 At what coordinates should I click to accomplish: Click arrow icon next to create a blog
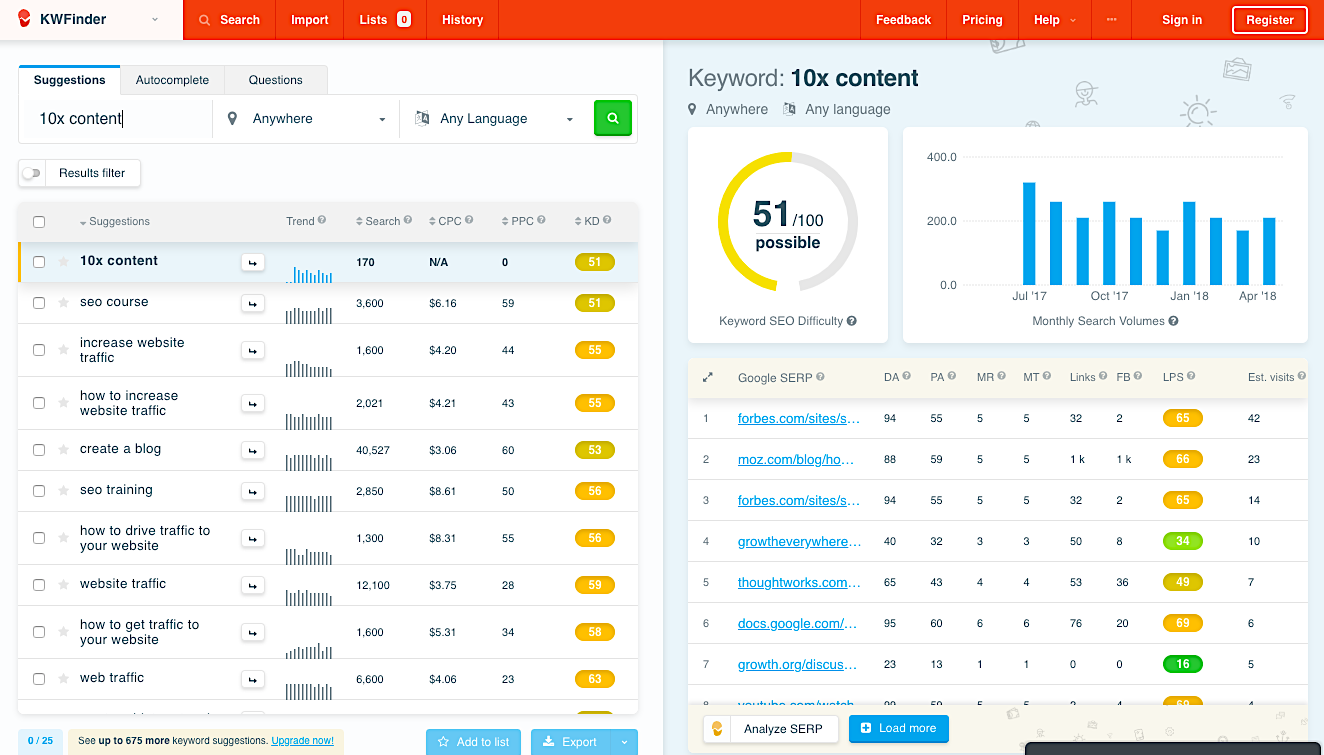click(253, 450)
